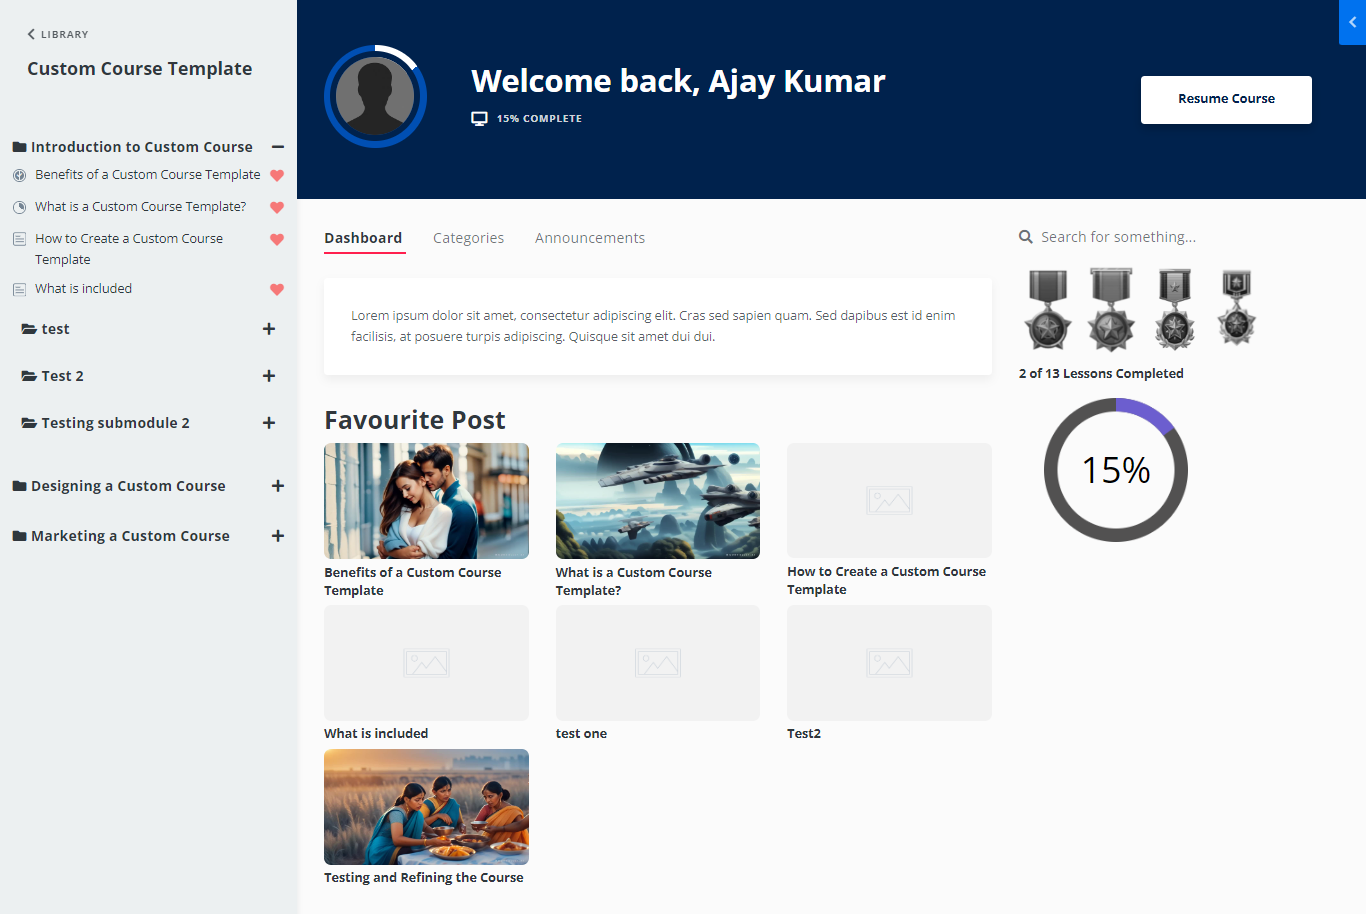Image resolution: width=1366 pixels, height=914 pixels.
Task: Click the Resume Course button
Action: (1226, 99)
